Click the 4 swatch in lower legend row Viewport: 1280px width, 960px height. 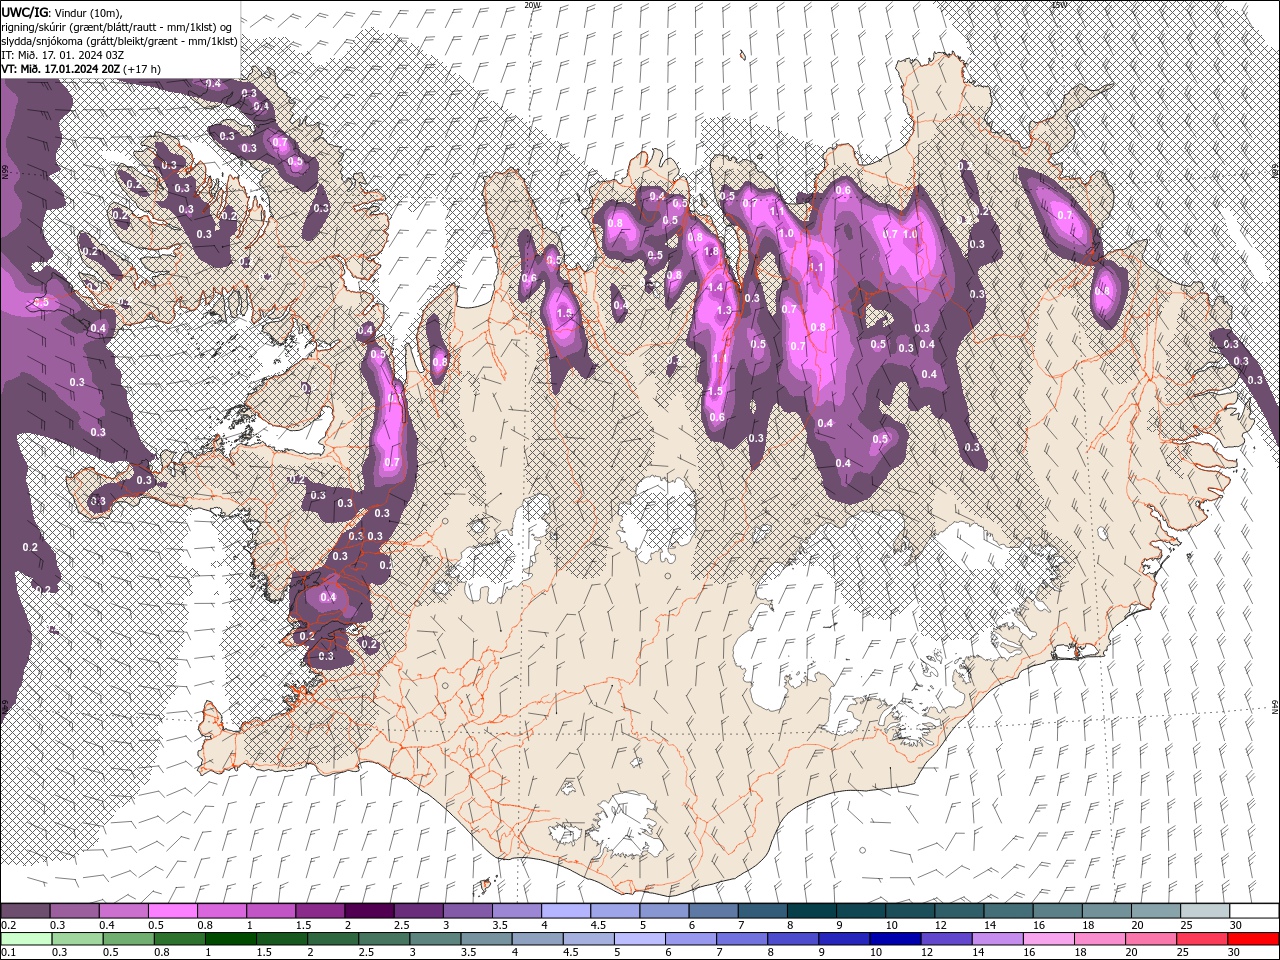pos(536,939)
